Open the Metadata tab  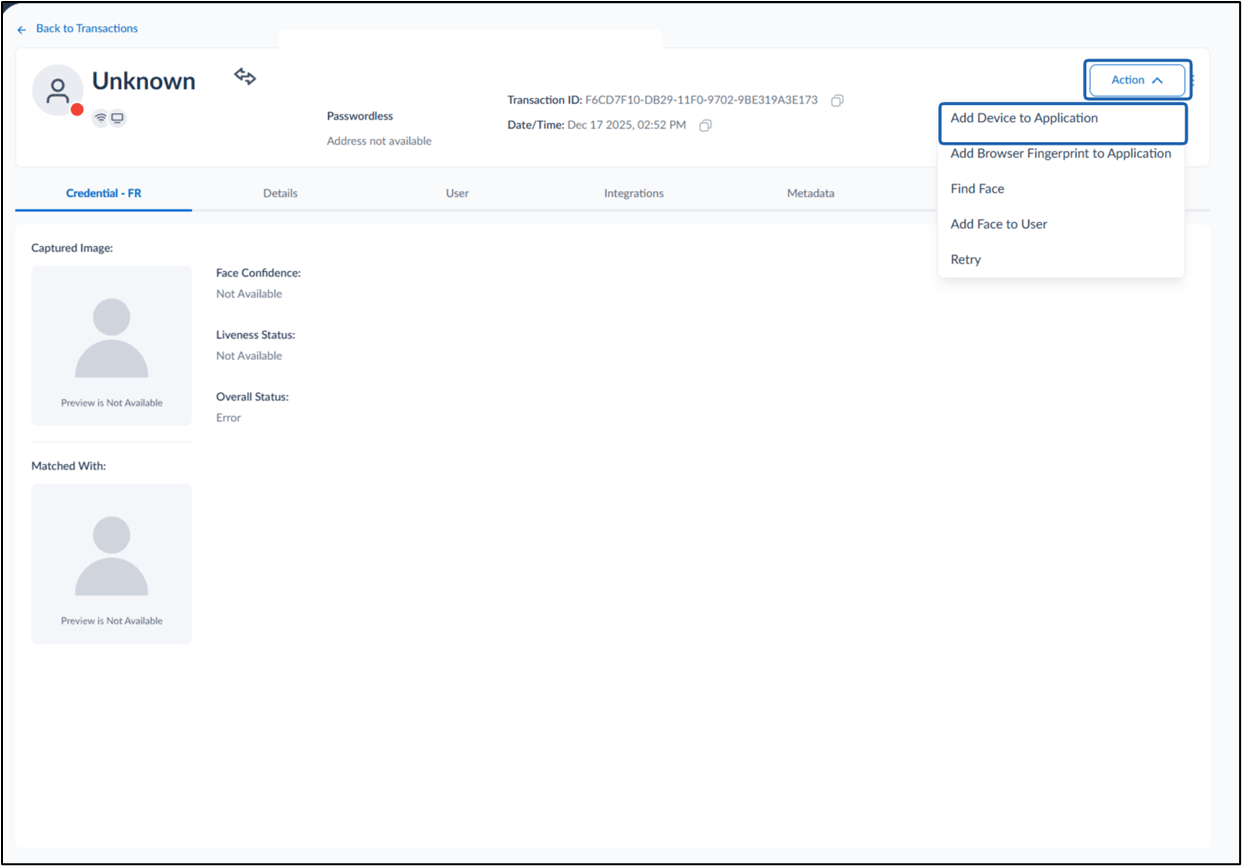click(x=811, y=193)
